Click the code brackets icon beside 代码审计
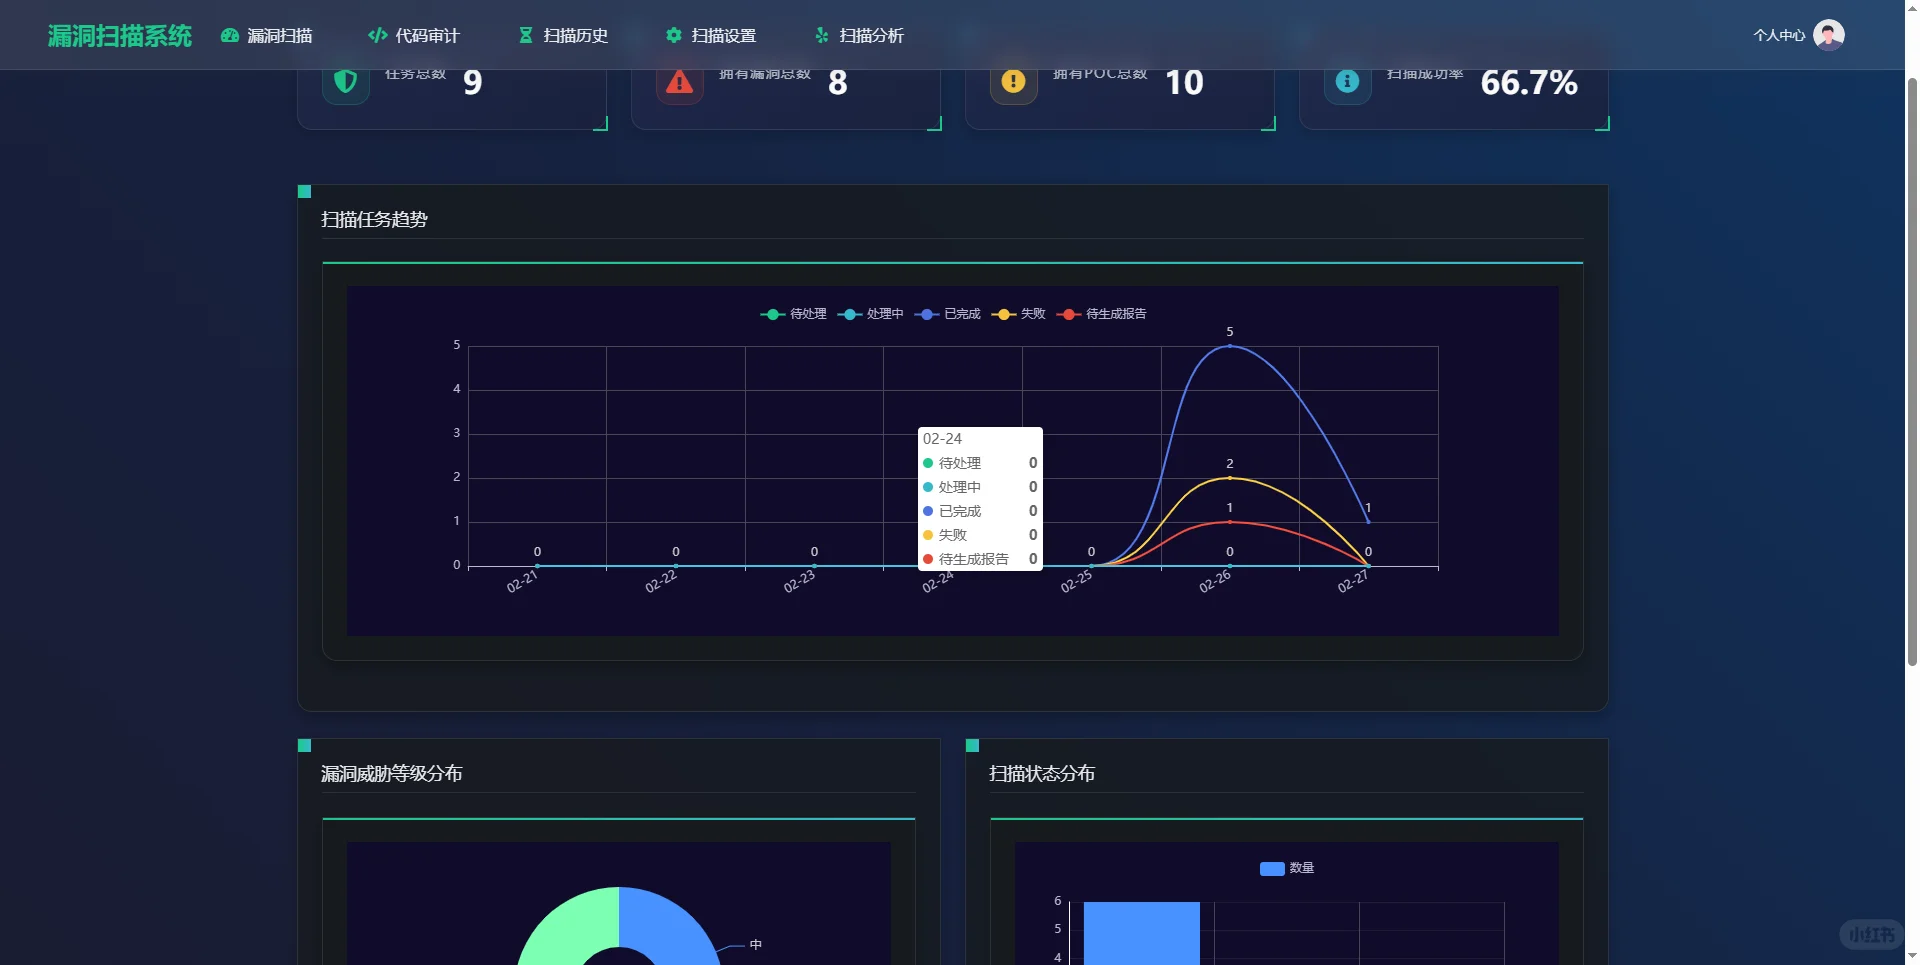 pyautogui.click(x=378, y=35)
